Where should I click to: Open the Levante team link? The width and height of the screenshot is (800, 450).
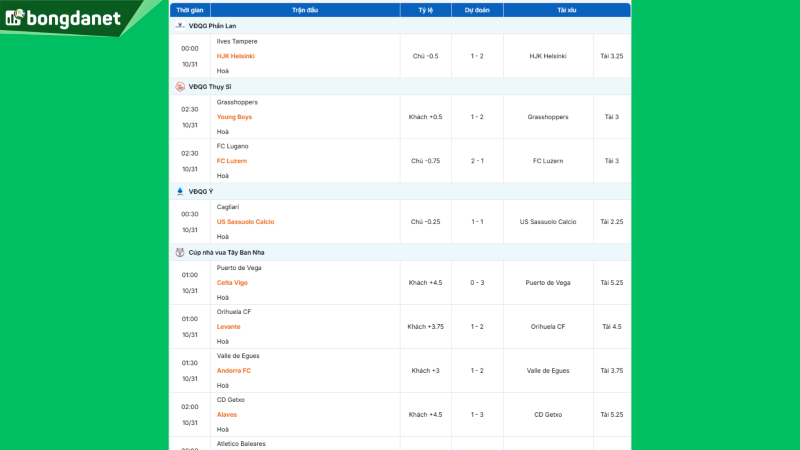point(229,327)
